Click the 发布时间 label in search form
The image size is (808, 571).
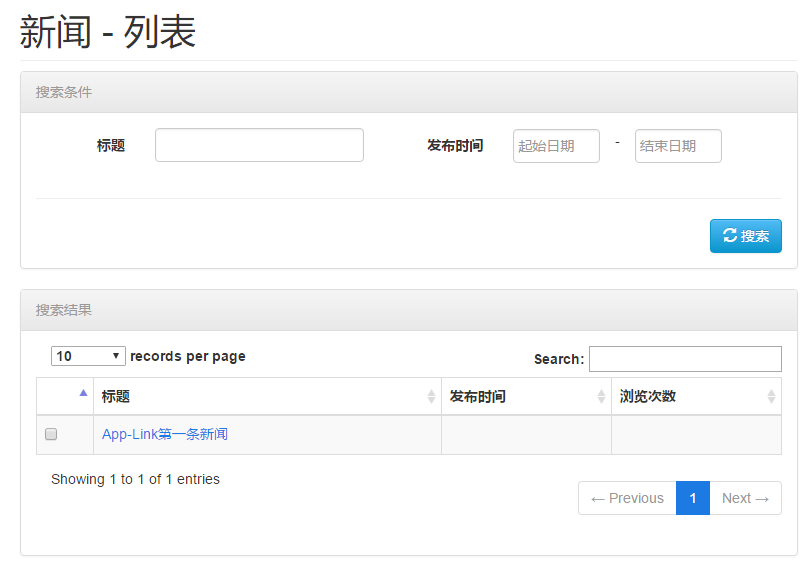455,146
